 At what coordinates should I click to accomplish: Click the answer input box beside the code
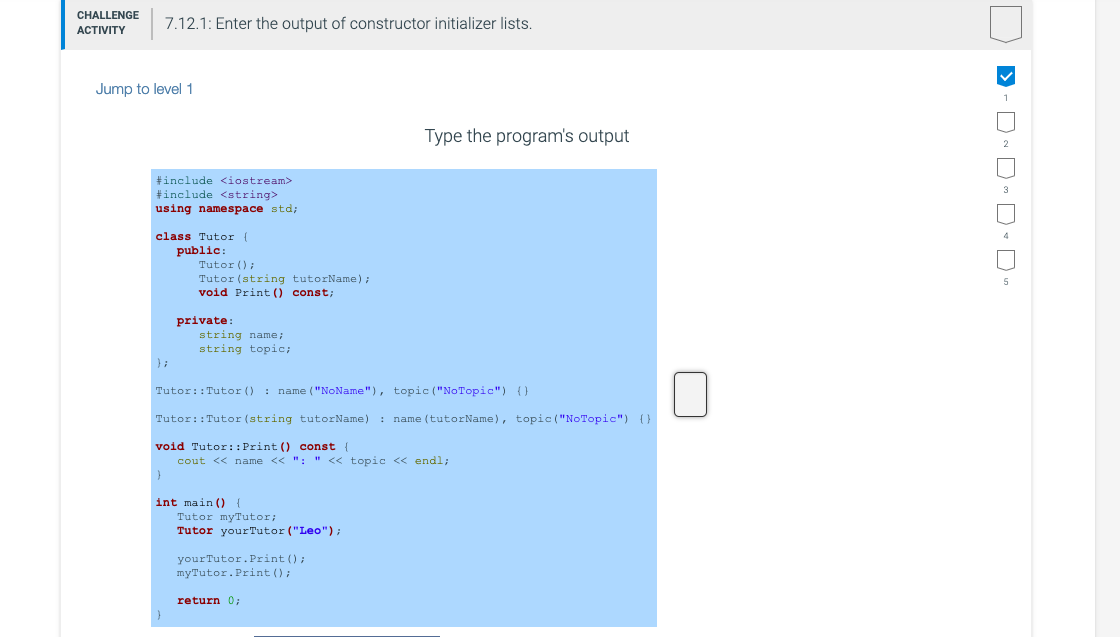pyautogui.click(x=690, y=394)
